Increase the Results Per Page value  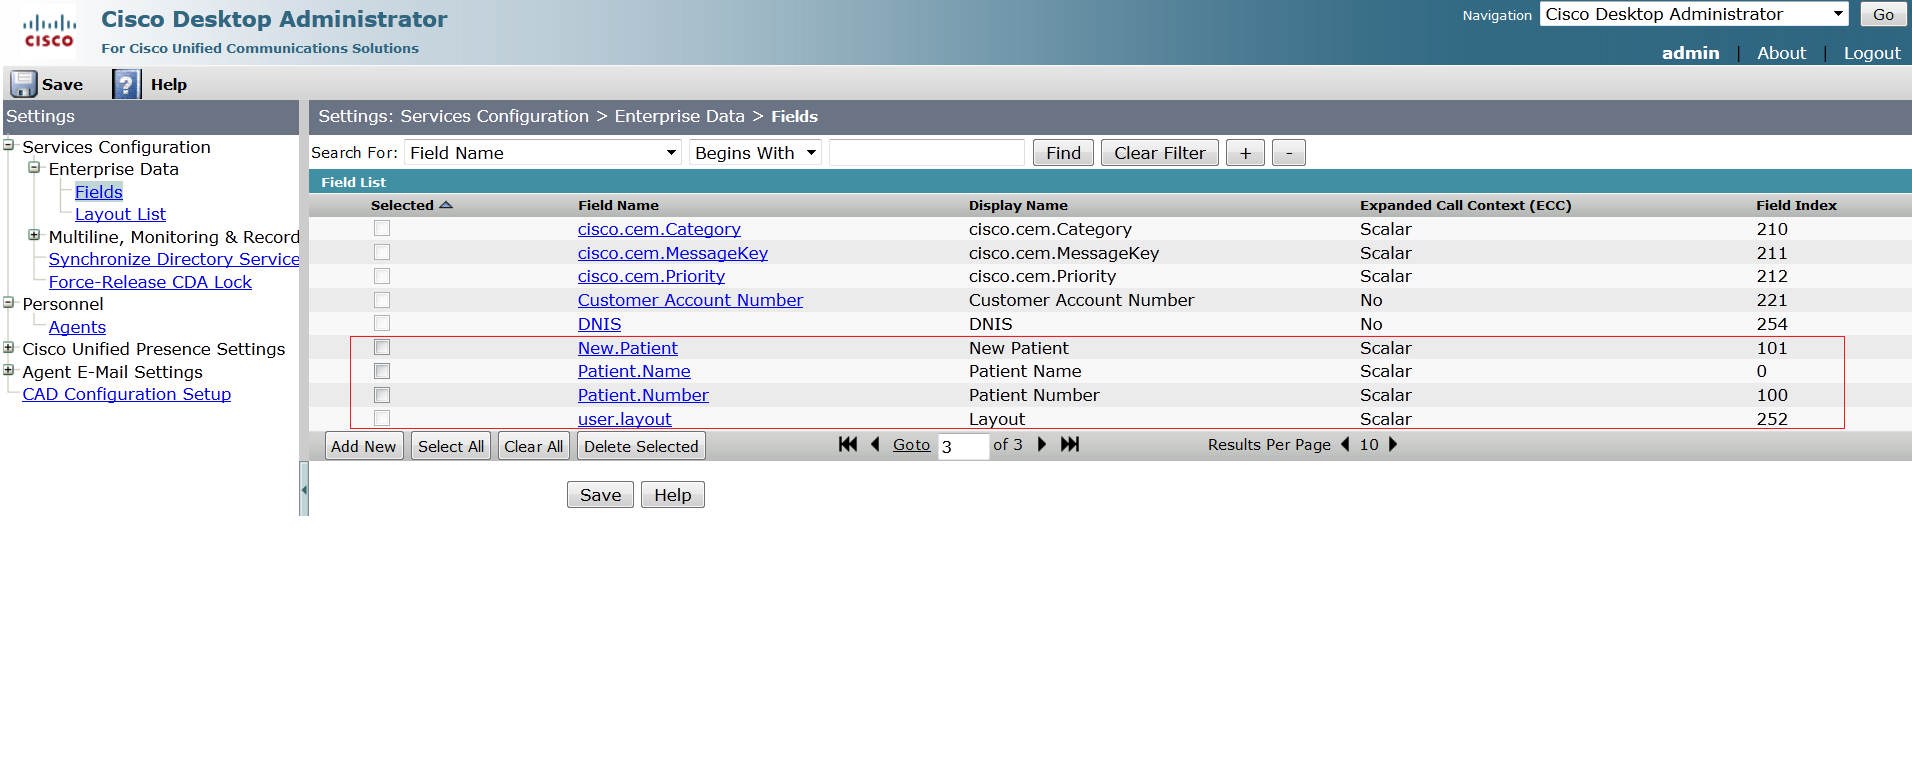[1393, 444]
